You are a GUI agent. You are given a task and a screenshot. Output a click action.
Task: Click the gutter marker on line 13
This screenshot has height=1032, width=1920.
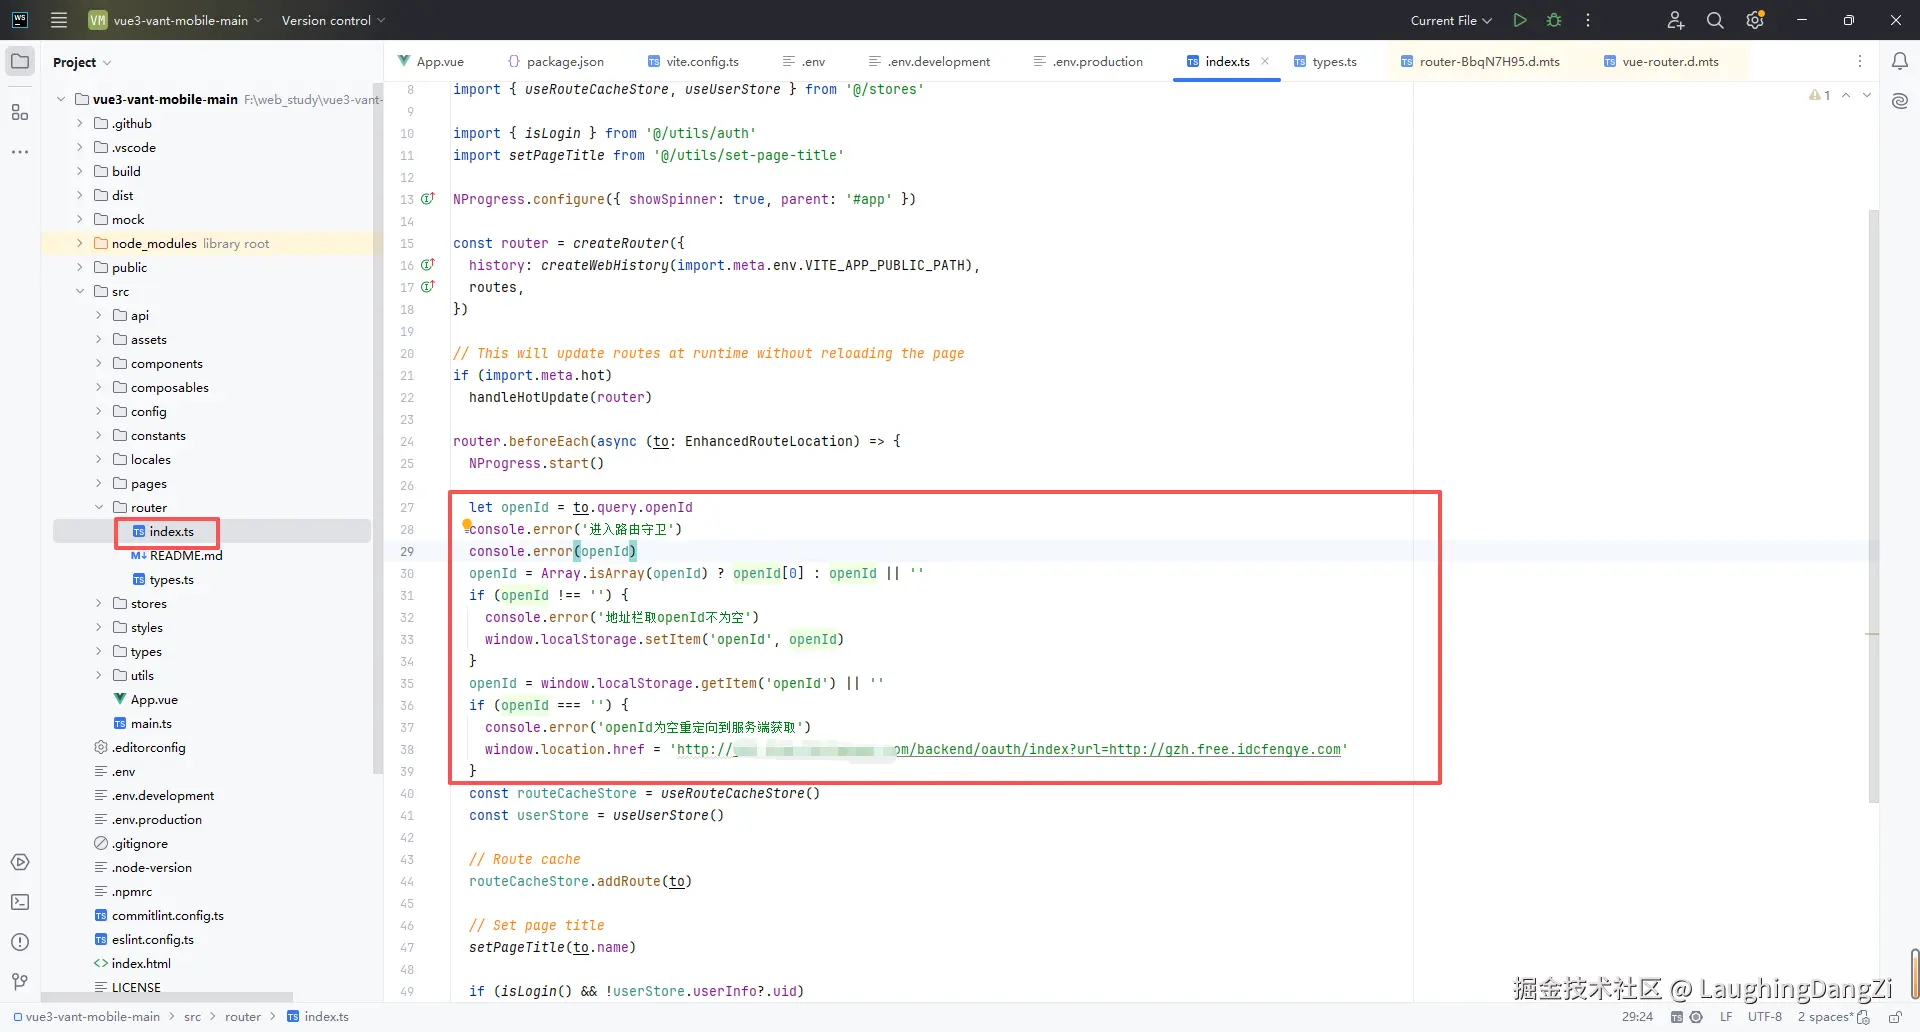pyautogui.click(x=428, y=199)
